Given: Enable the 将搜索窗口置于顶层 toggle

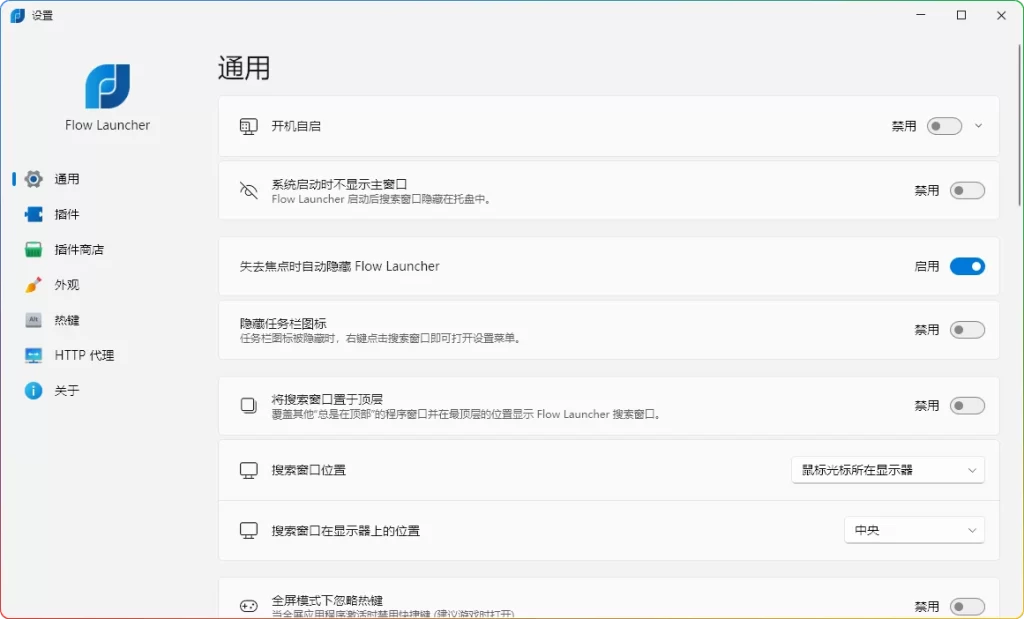Looking at the screenshot, I should point(966,405).
